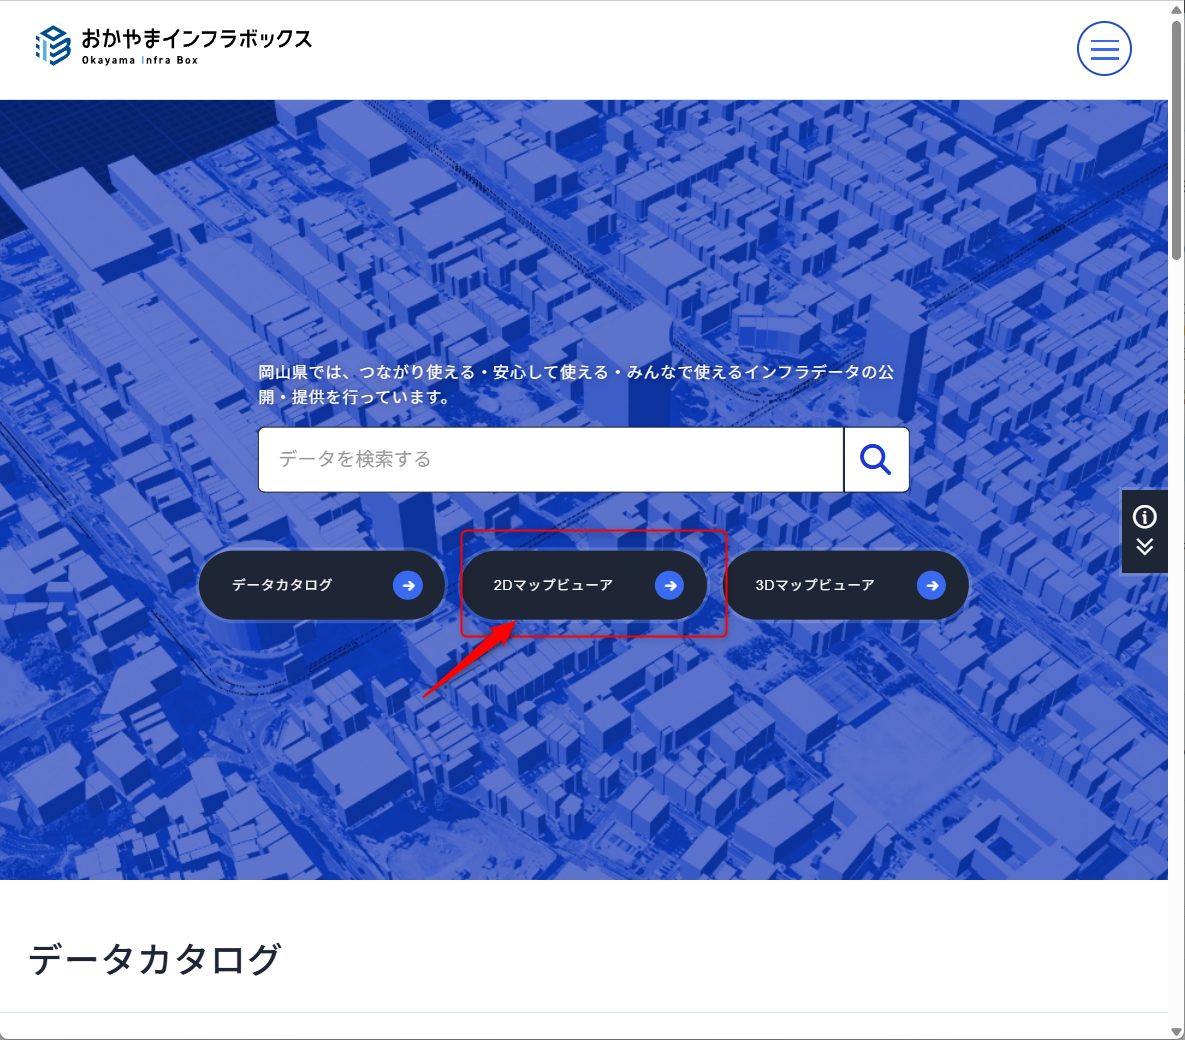Click the データカタログ section heading

[x=155, y=959]
